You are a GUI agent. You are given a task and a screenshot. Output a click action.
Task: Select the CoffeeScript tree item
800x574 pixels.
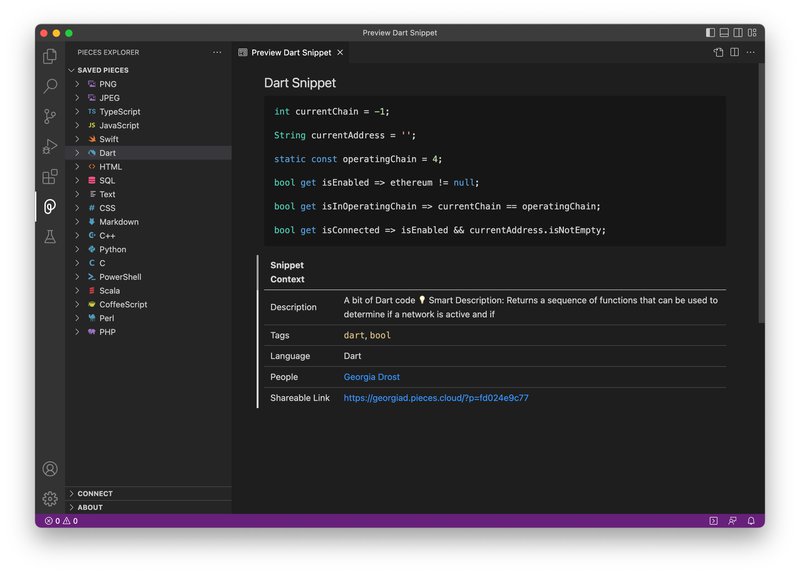point(148,304)
